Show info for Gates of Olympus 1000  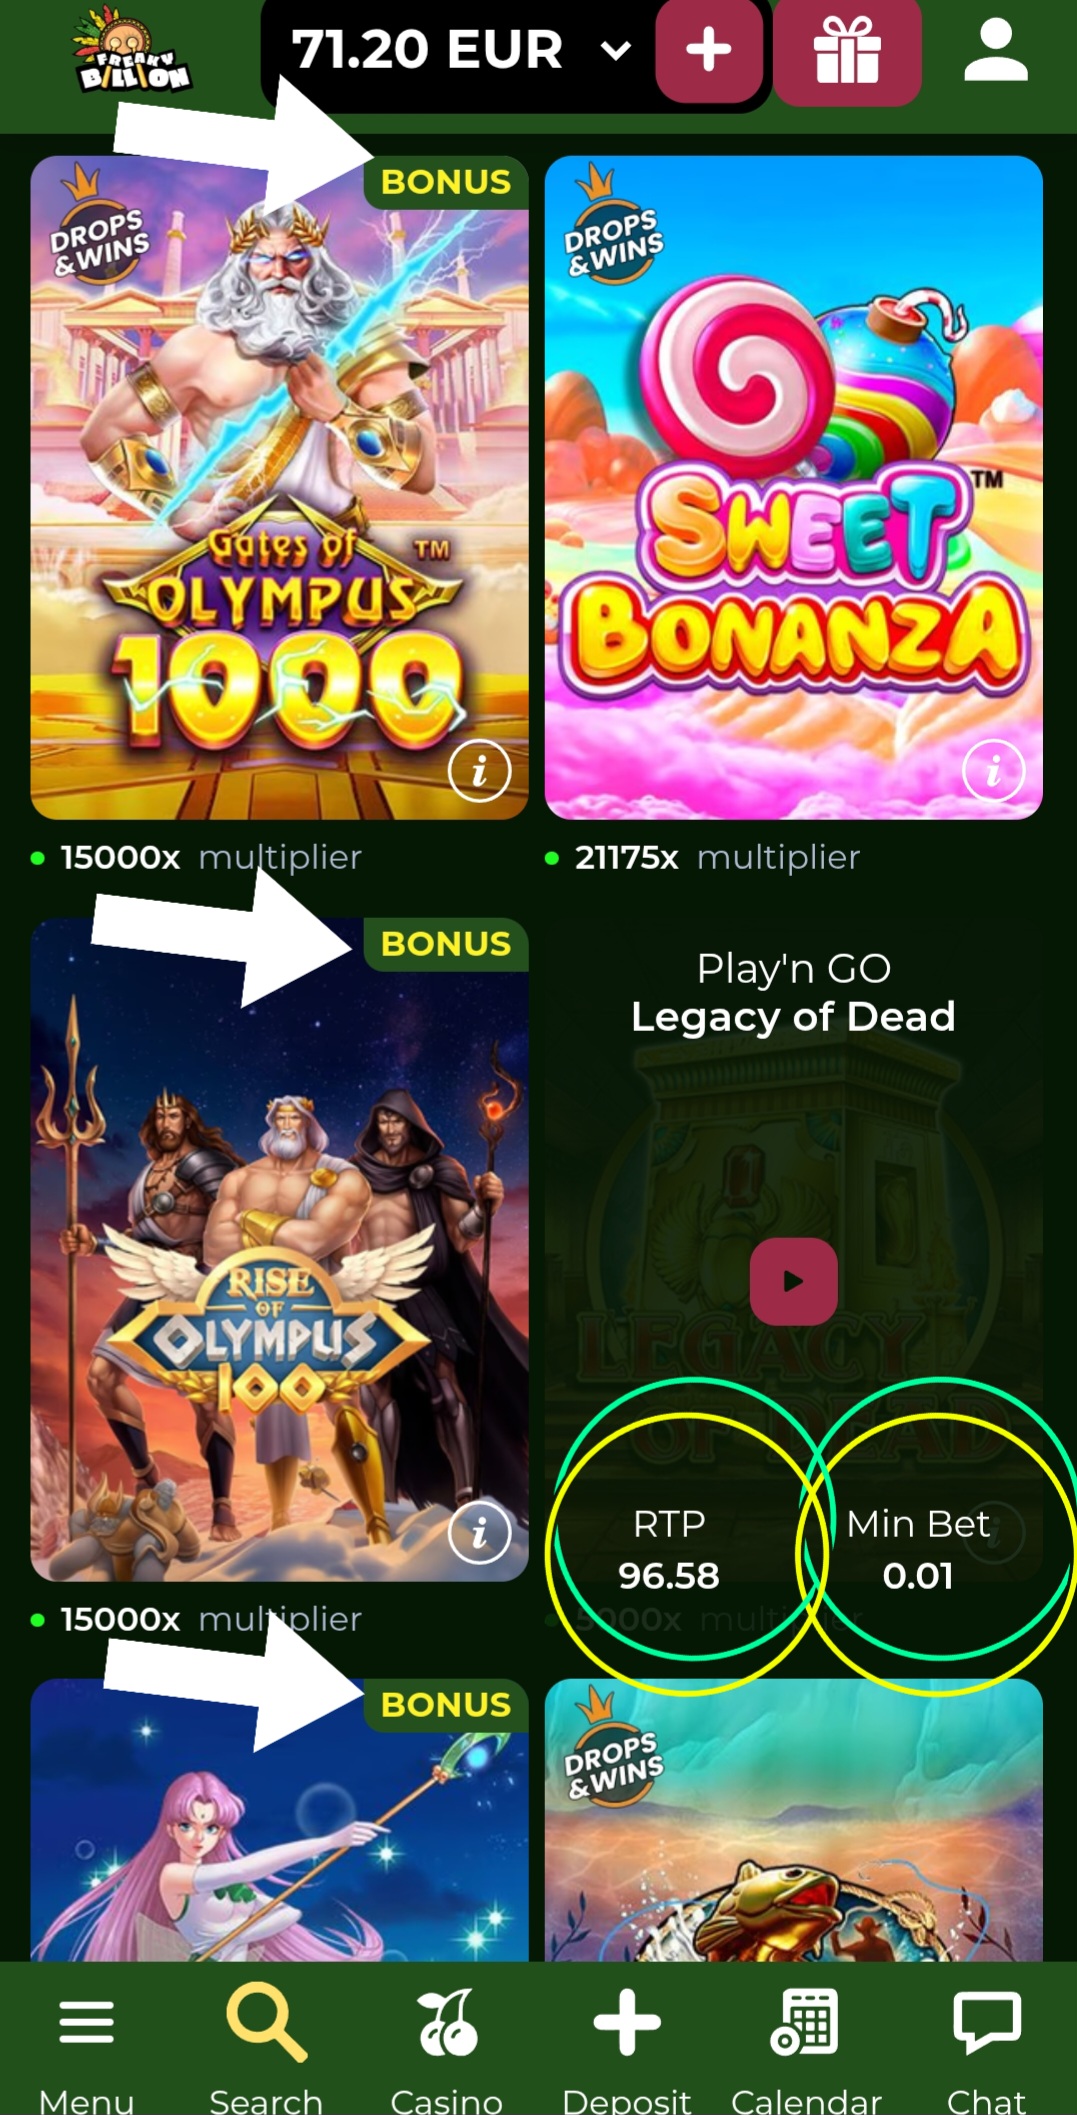point(480,771)
